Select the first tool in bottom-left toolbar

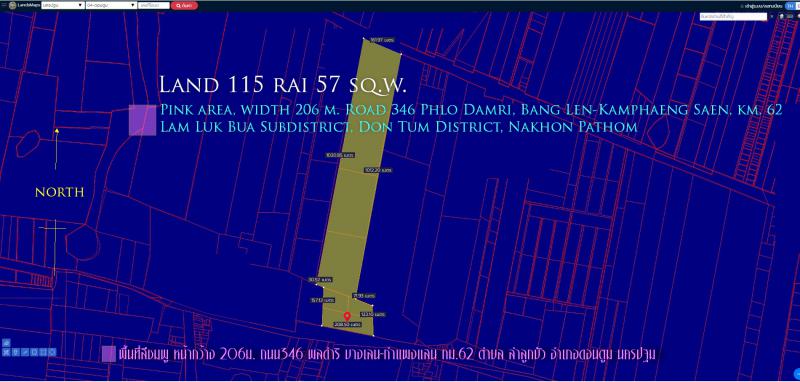click(6, 352)
